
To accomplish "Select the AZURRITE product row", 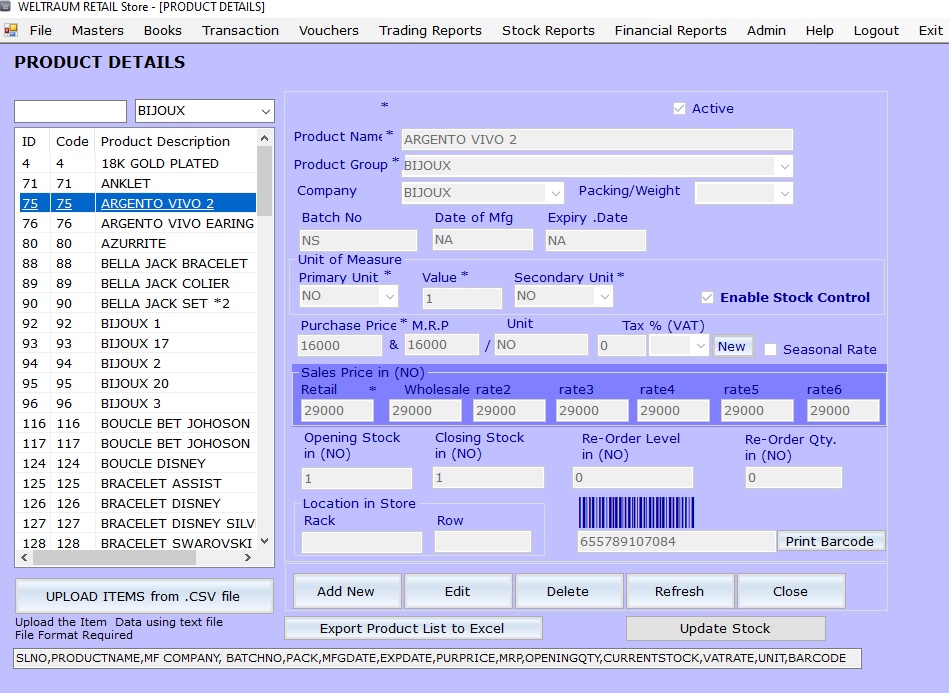I will tap(138, 243).
